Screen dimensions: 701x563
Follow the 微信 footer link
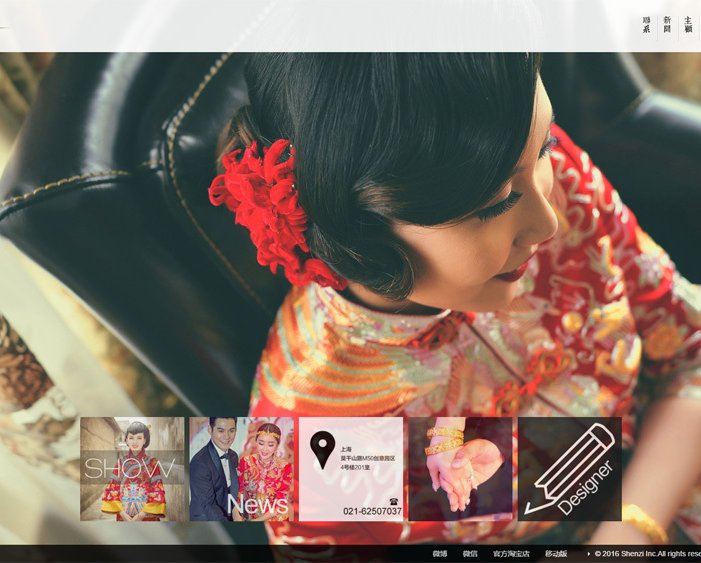[470, 554]
